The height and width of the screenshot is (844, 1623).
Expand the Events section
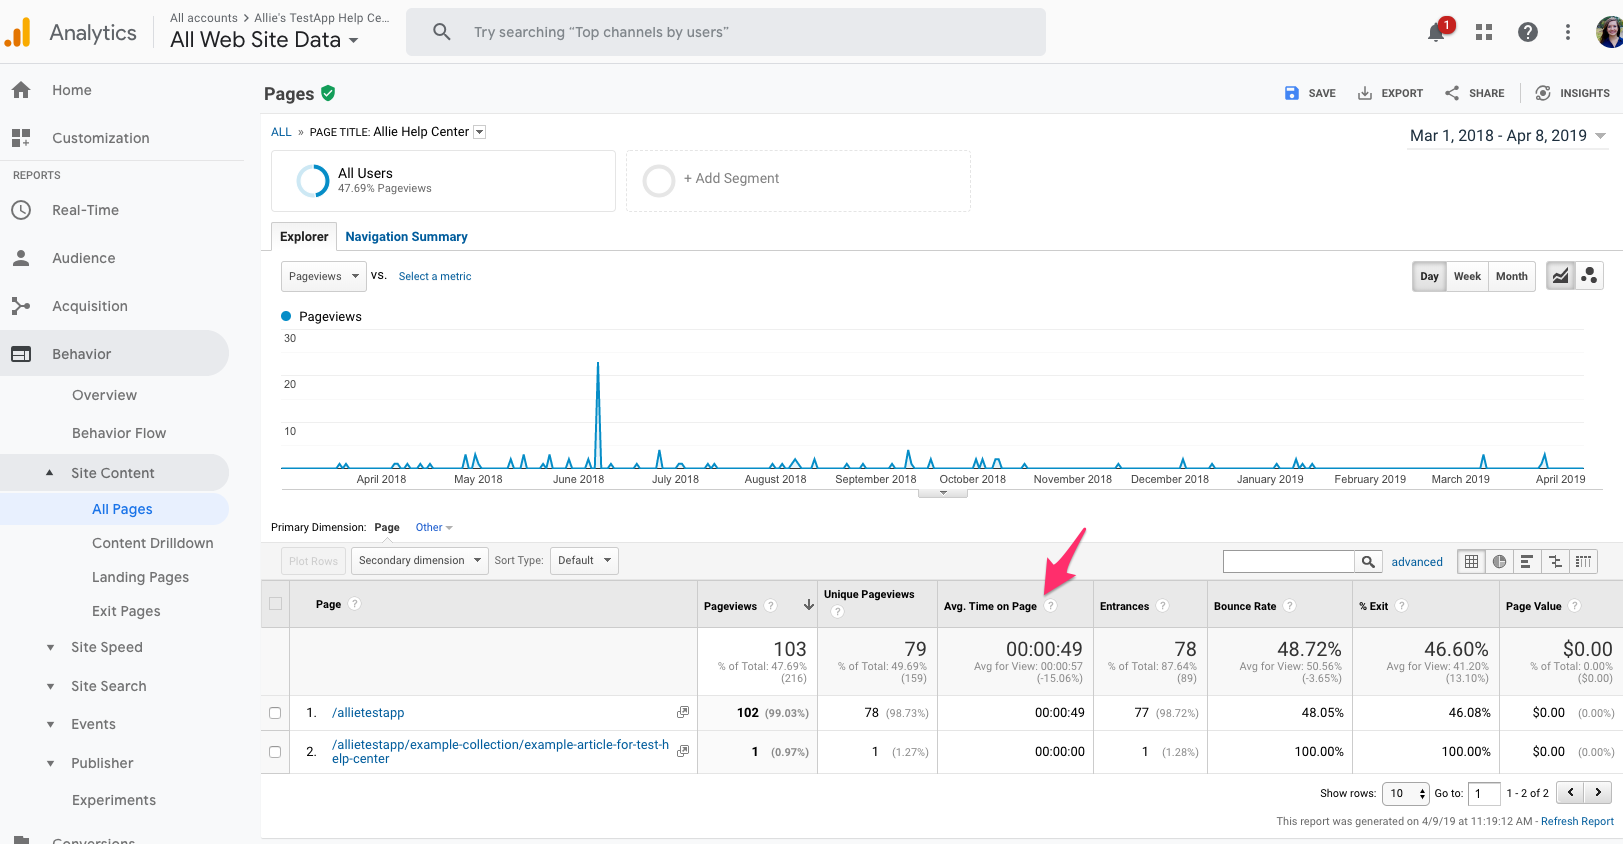tap(50, 725)
